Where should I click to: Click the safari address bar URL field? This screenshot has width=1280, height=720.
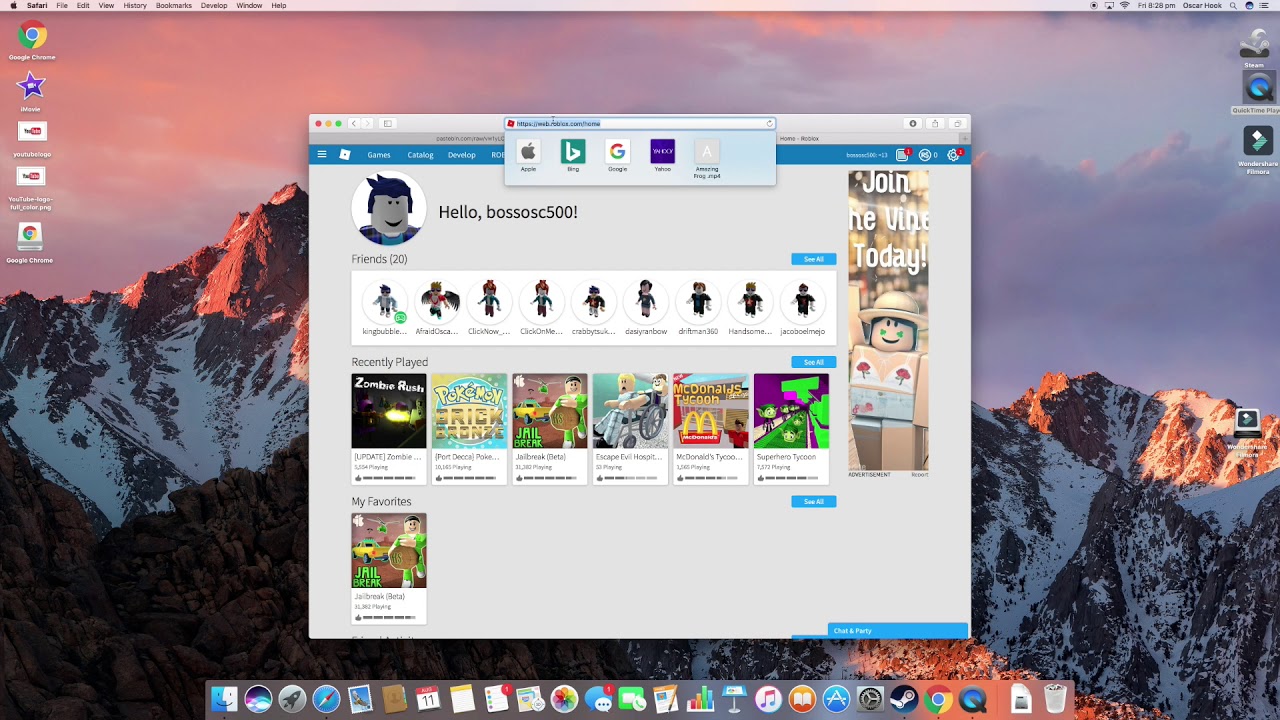point(640,124)
